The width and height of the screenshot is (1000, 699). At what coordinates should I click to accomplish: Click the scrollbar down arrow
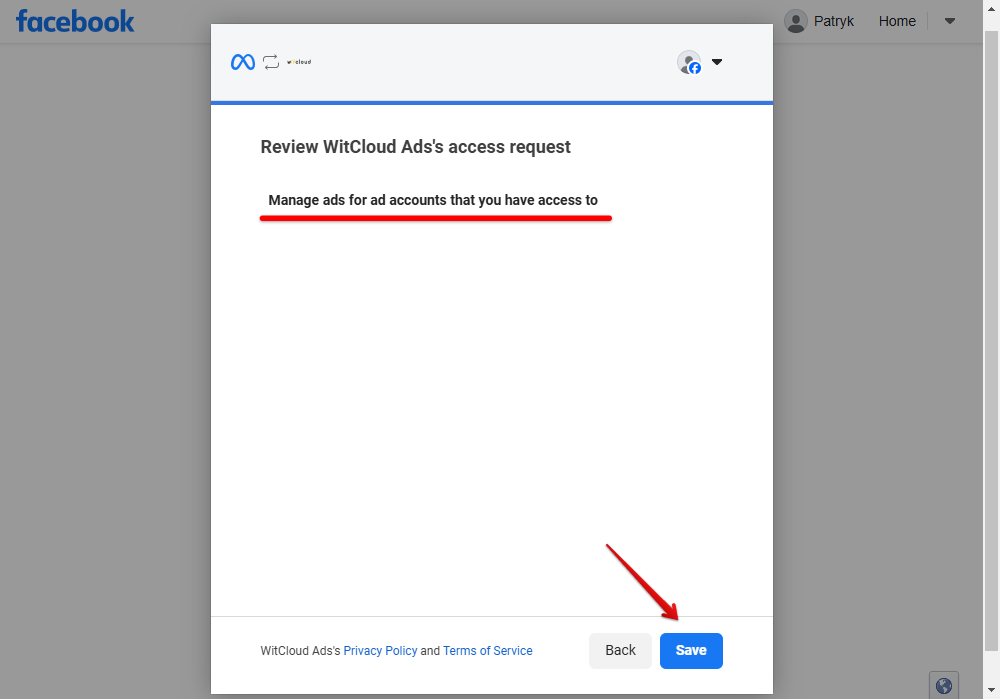(x=991, y=690)
